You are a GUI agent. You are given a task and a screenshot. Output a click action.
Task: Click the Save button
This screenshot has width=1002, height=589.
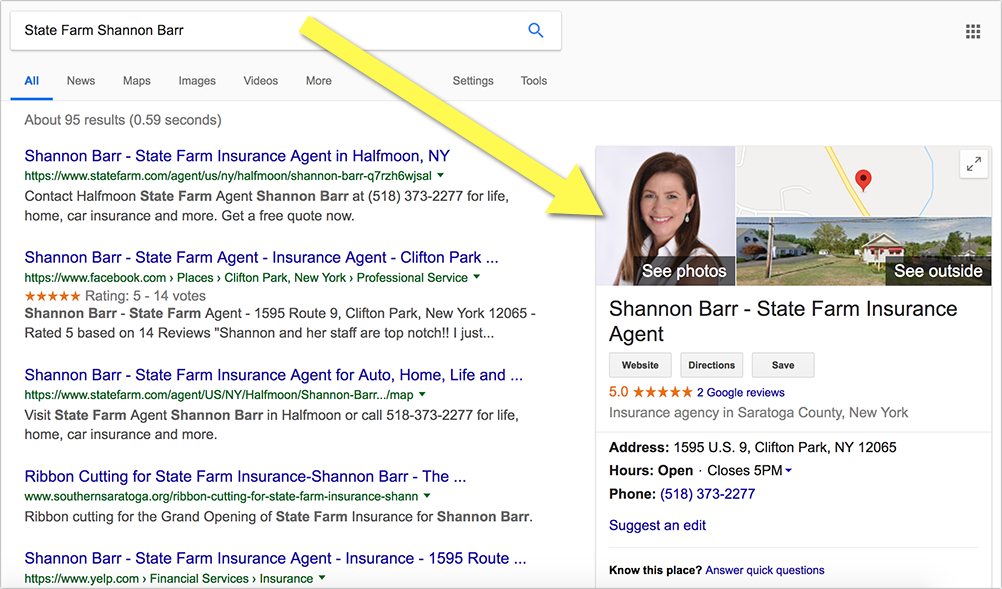(x=783, y=365)
